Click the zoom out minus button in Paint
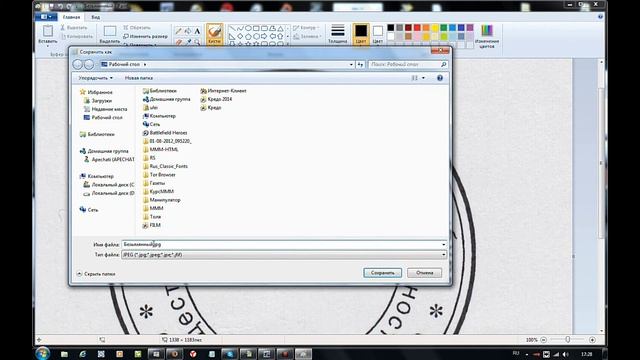Screen dimensions: 640x360 coord(543,340)
